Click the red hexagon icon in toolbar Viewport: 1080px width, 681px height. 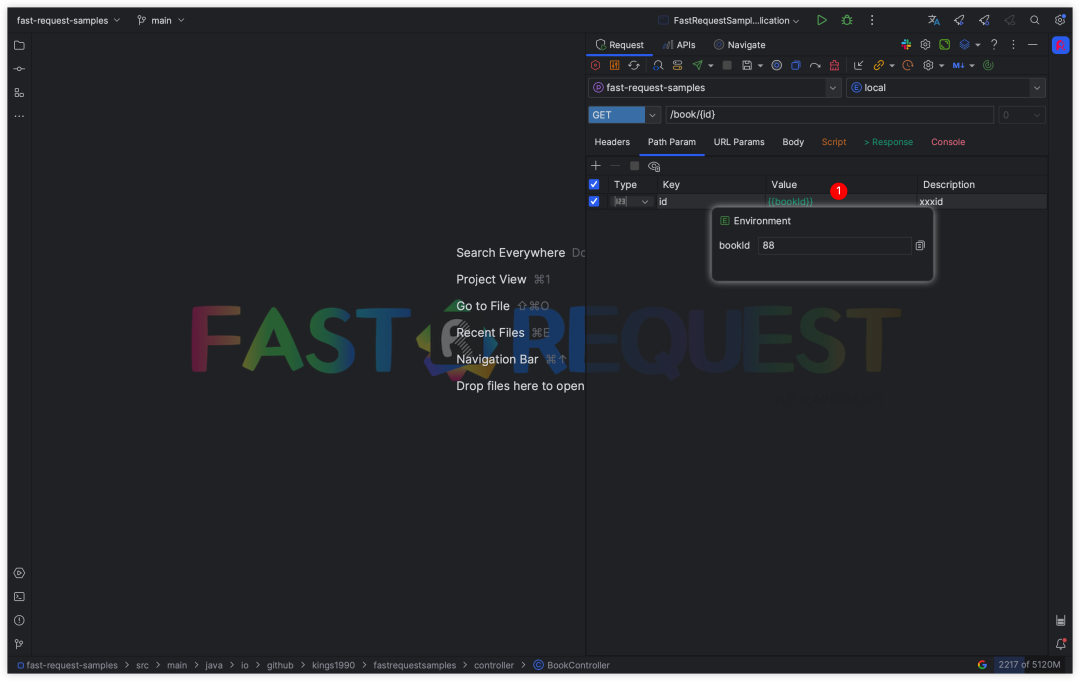click(x=596, y=65)
